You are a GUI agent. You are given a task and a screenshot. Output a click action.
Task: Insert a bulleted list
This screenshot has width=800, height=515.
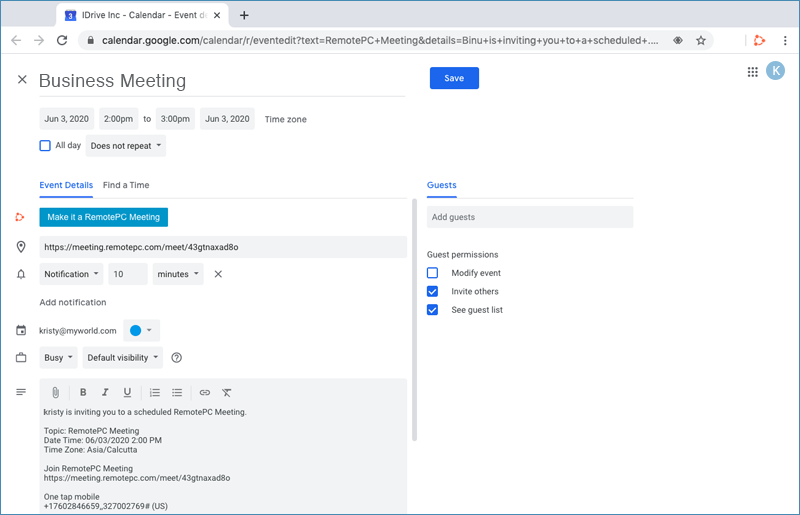click(177, 393)
